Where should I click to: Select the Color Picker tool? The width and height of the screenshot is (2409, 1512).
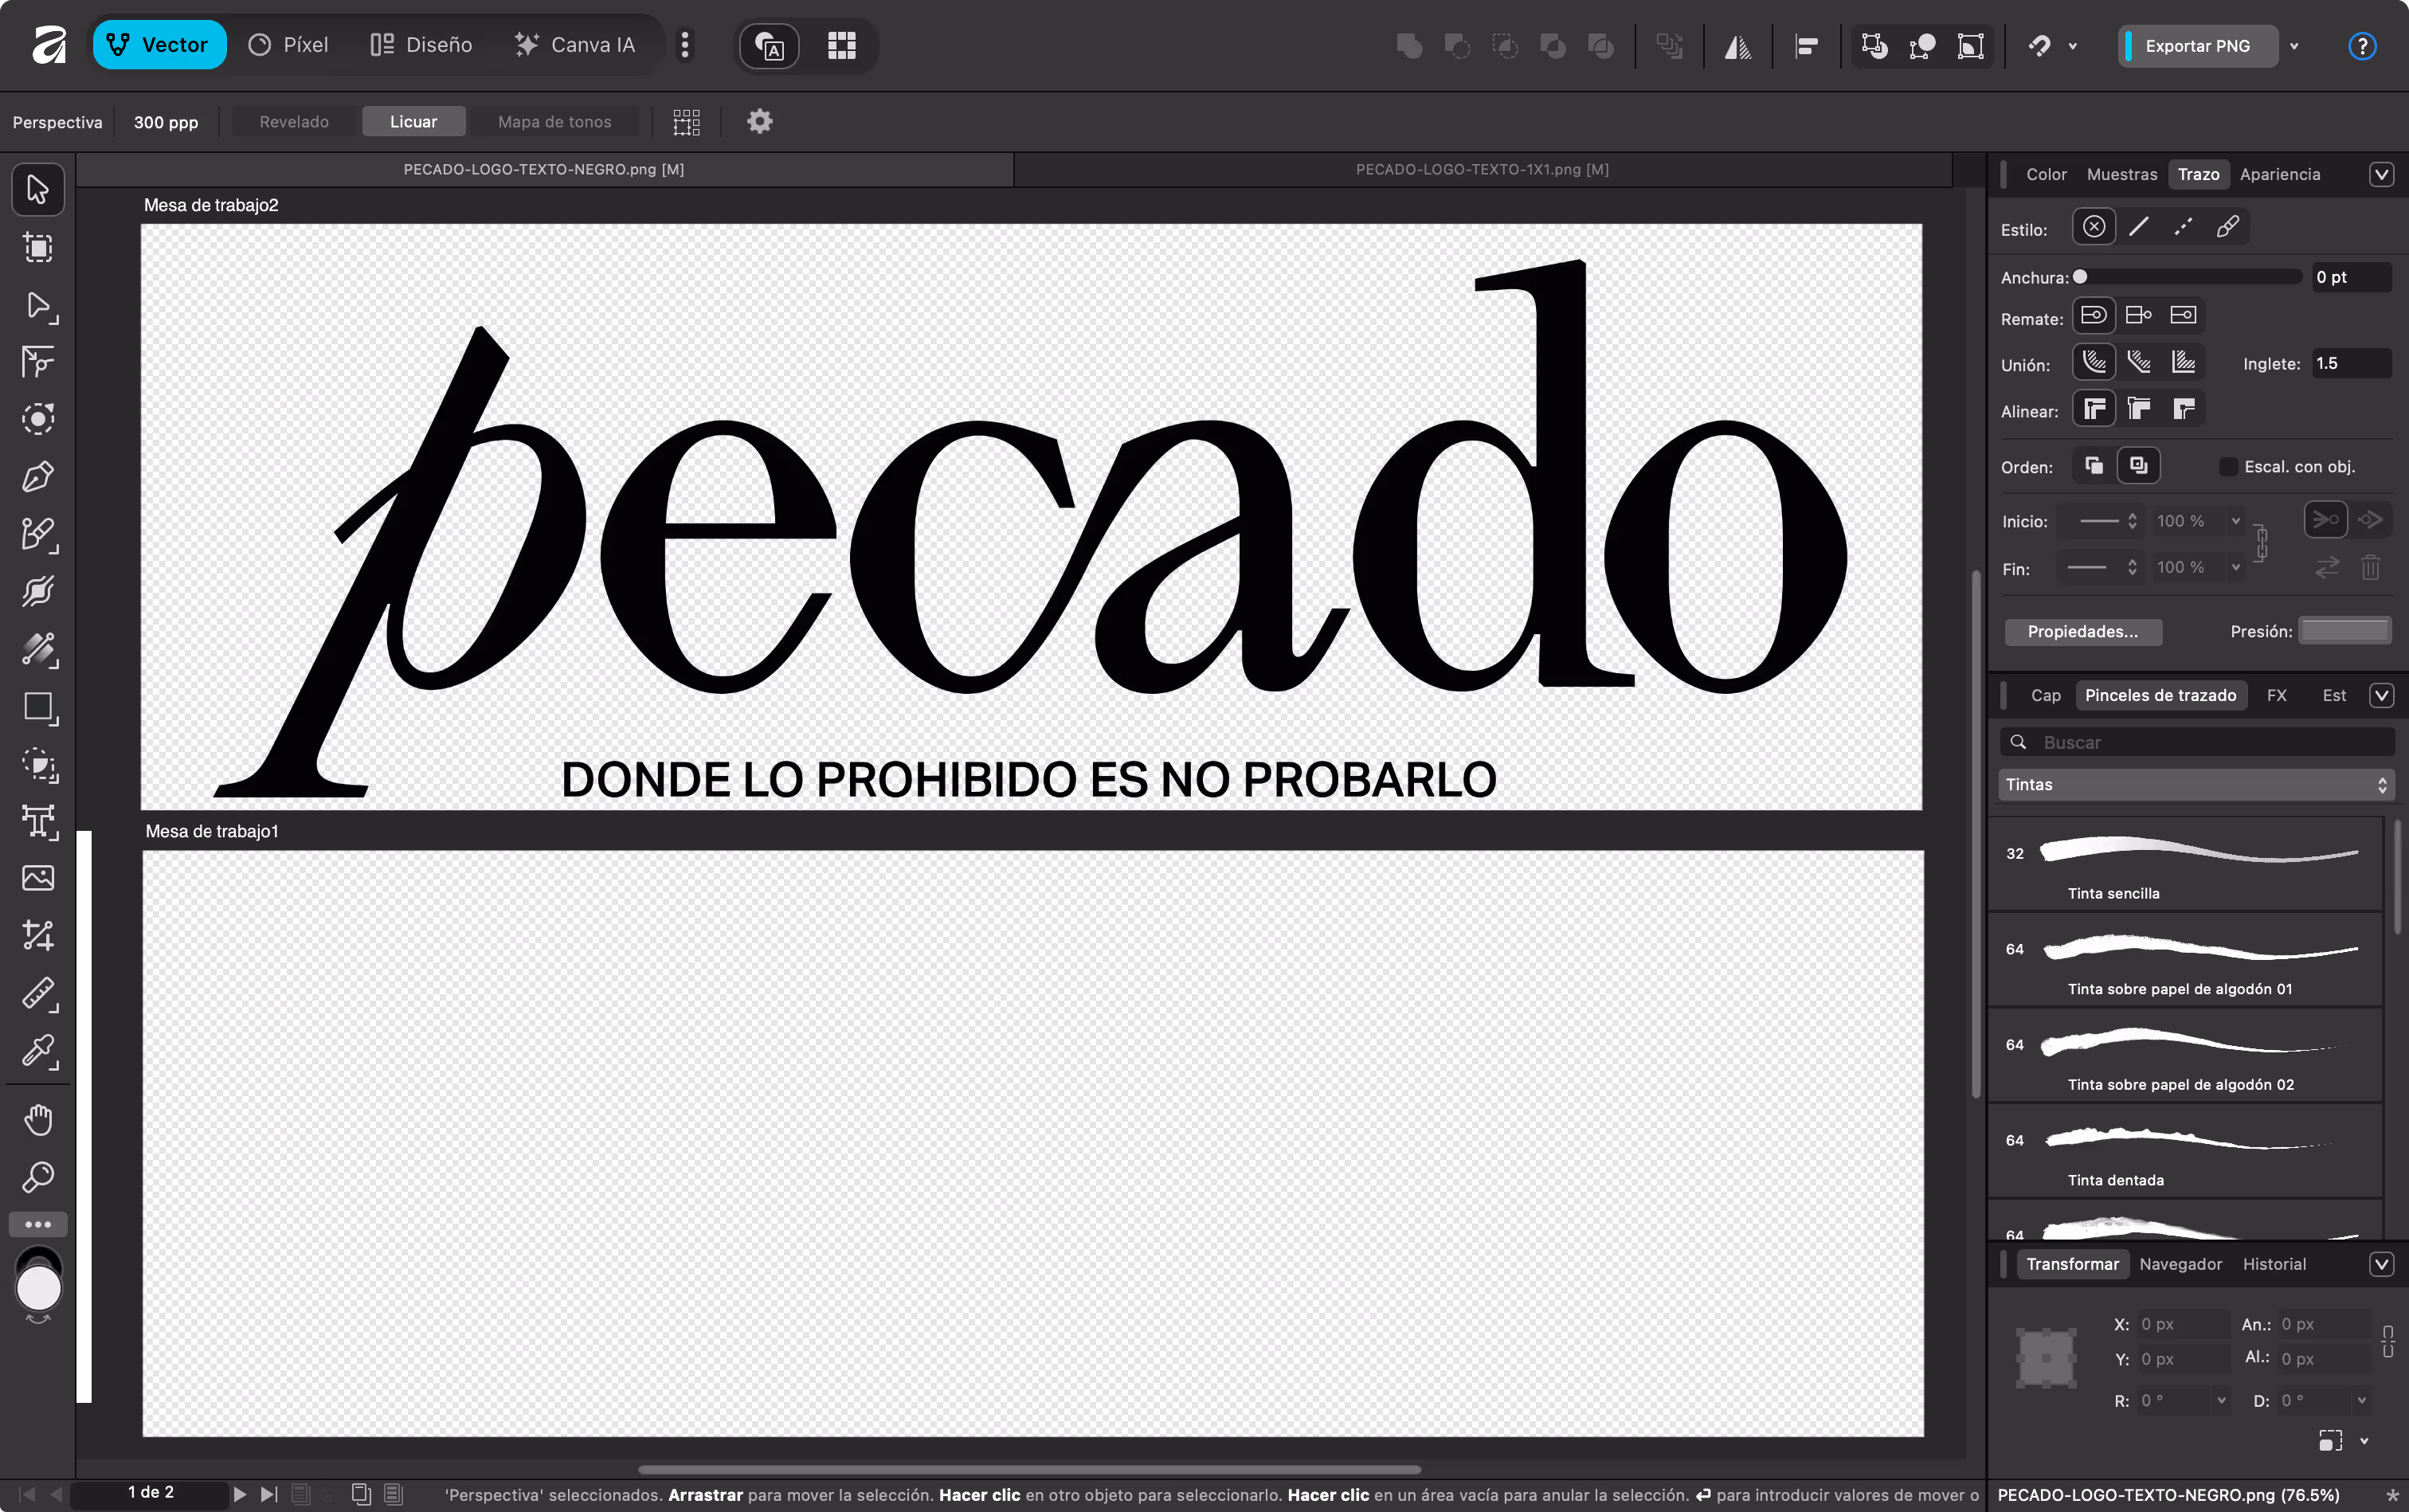(x=38, y=1051)
